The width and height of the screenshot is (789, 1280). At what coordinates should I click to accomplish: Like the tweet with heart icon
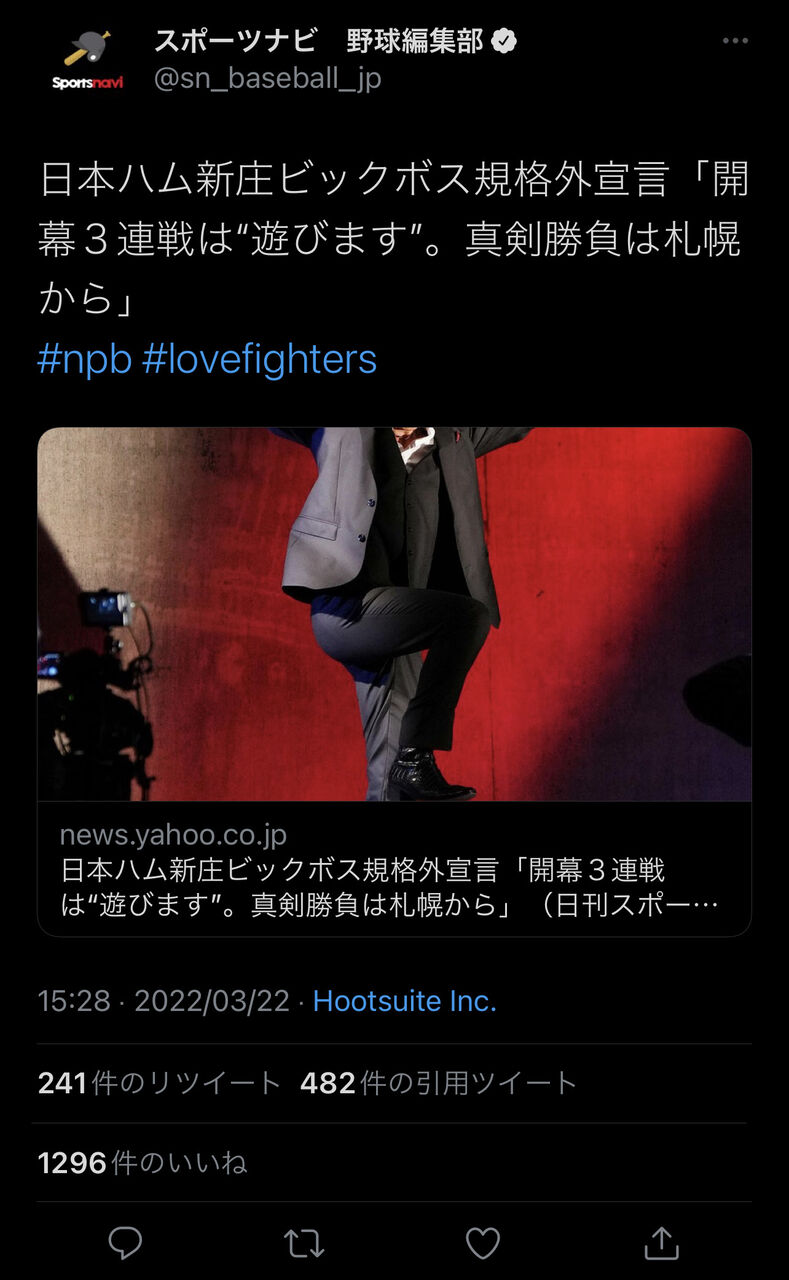tap(483, 1243)
